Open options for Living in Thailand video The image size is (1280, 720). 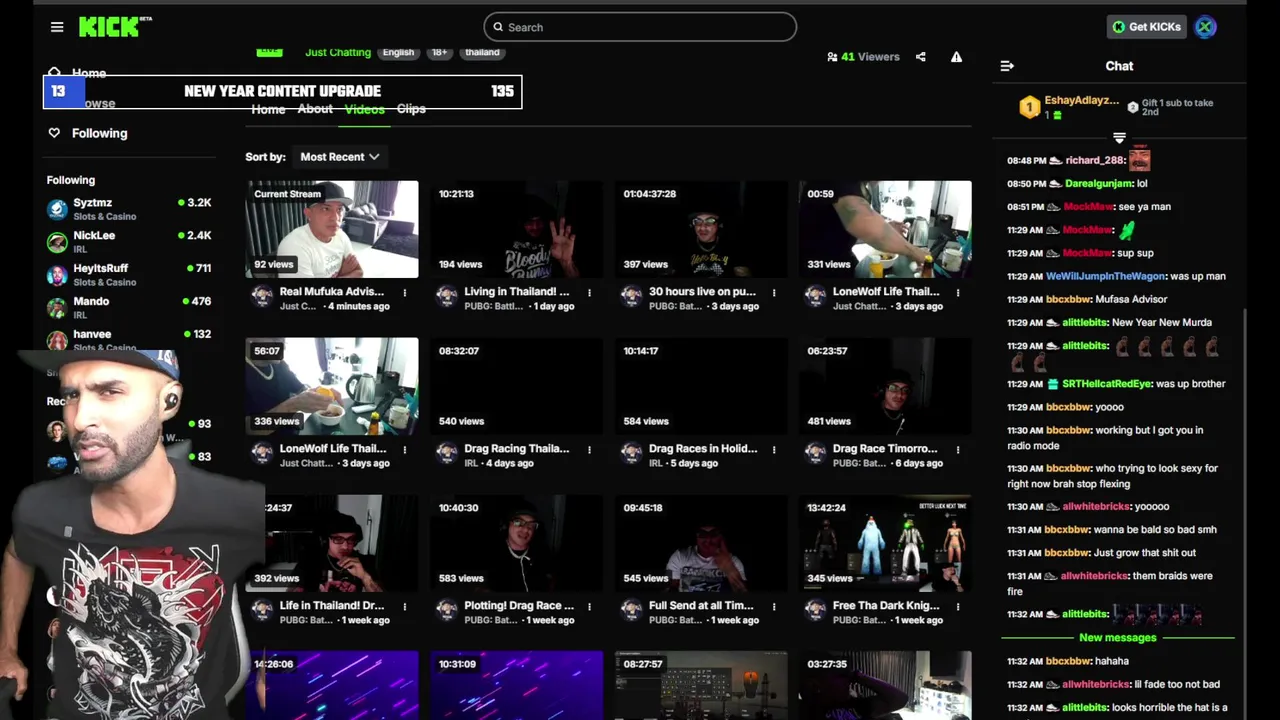(x=589, y=293)
